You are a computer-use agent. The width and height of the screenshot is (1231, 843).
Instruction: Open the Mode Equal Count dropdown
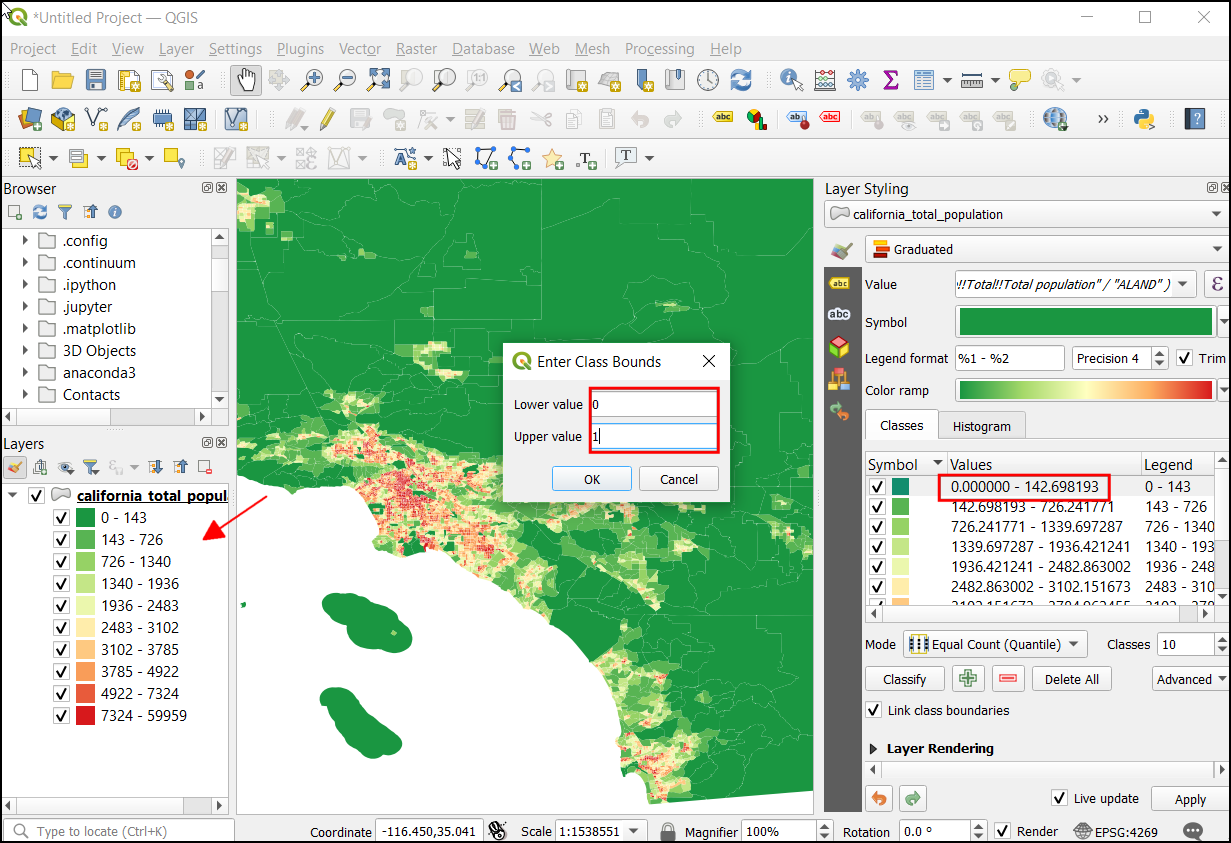pos(995,645)
